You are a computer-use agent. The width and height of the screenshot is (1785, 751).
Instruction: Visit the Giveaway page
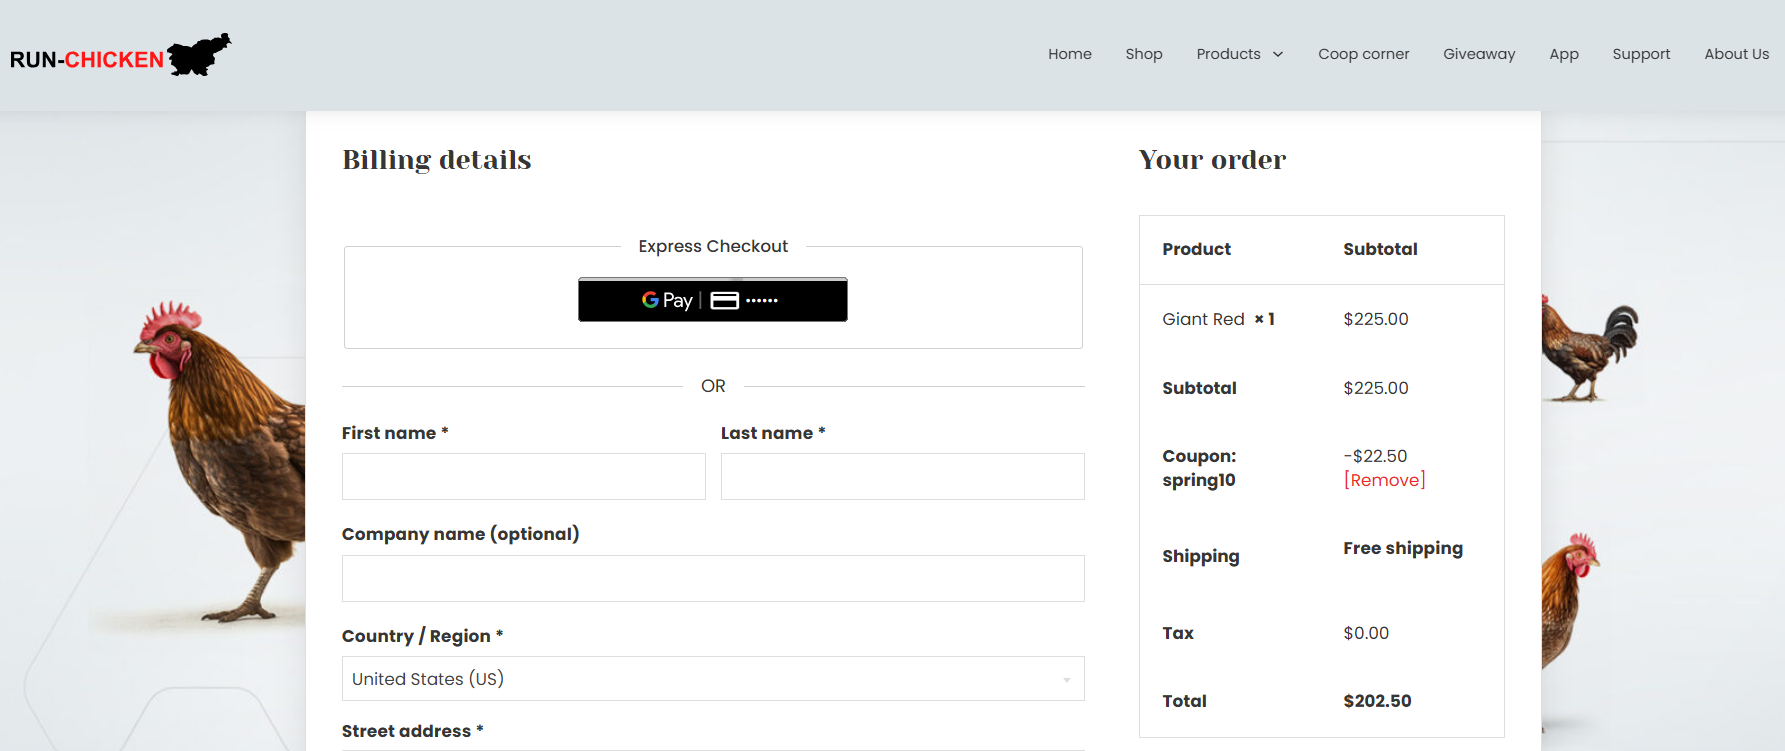click(x=1479, y=54)
